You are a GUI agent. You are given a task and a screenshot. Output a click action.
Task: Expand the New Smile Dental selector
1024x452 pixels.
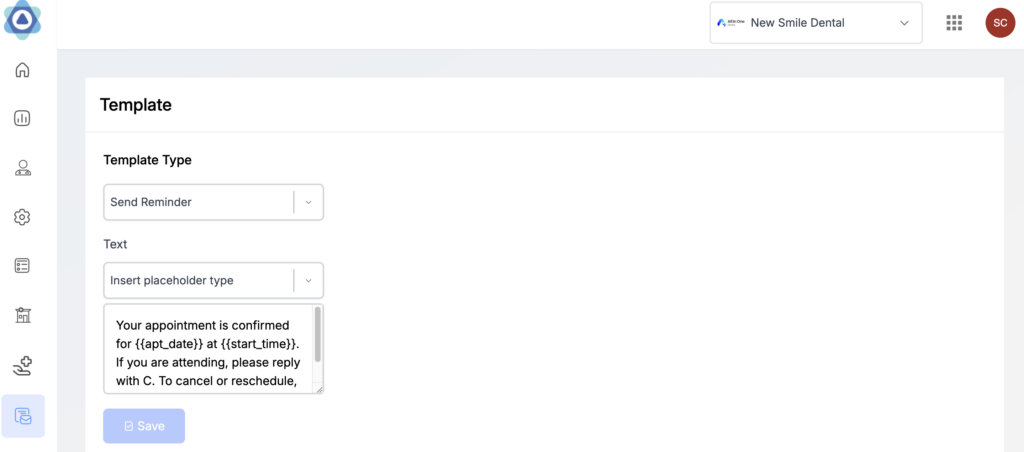(815, 23)
